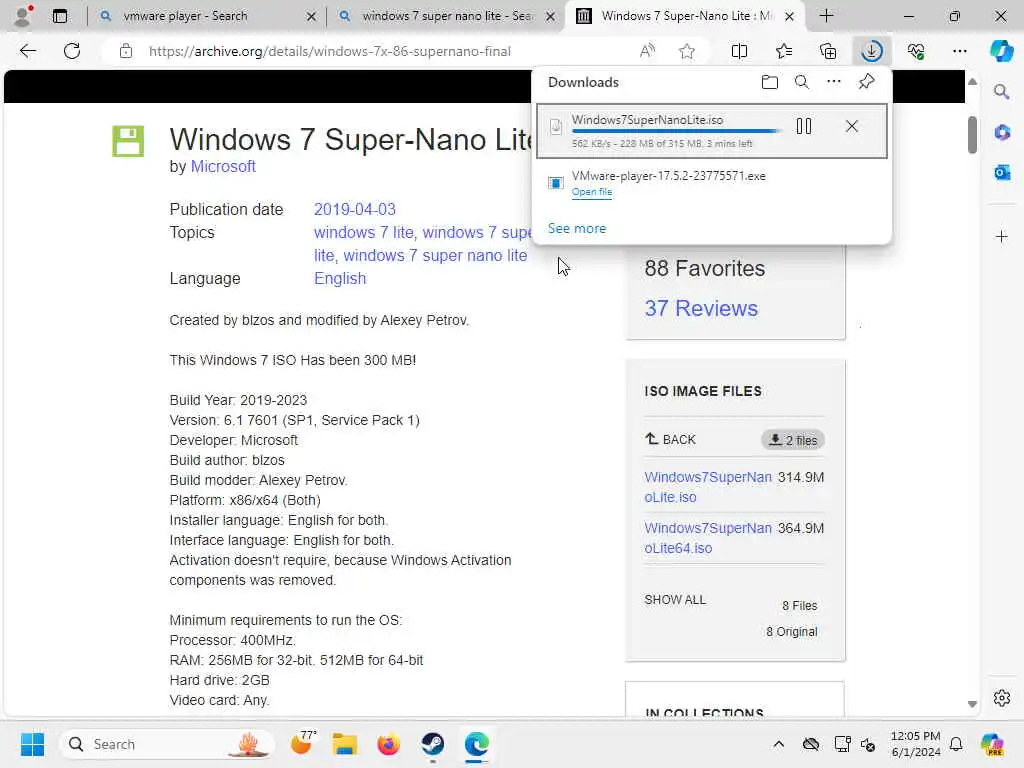1024x768 pixels.
Task: Add a sidebar app with plus icon
Action: coord(1002,236)
